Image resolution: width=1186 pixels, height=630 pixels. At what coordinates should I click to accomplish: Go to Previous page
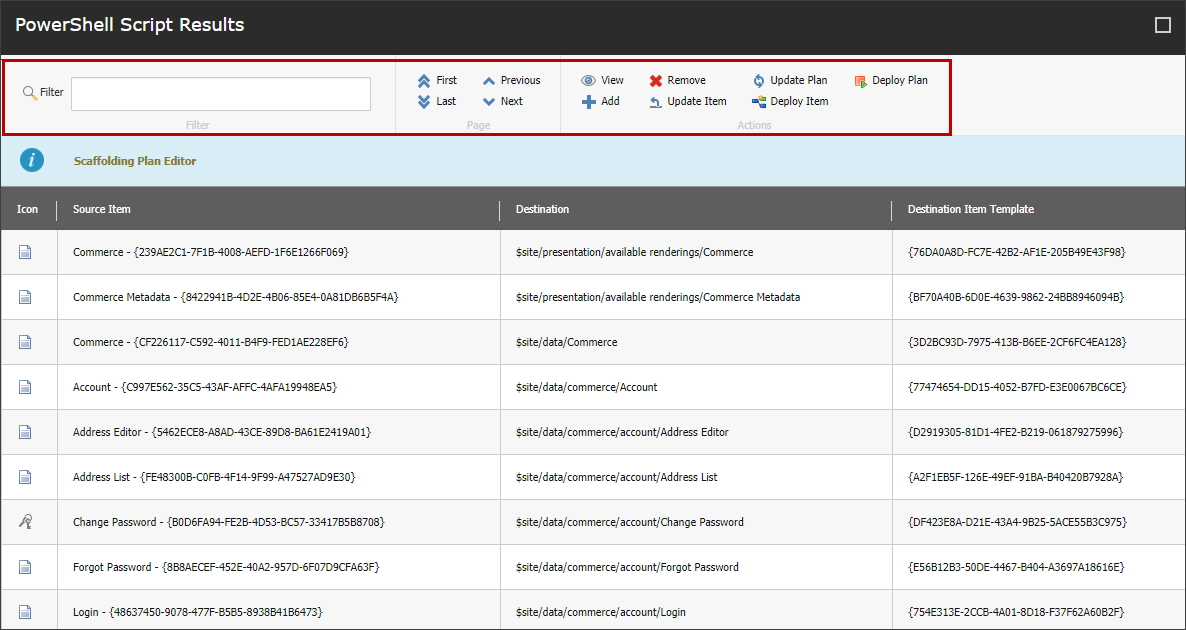511,80
